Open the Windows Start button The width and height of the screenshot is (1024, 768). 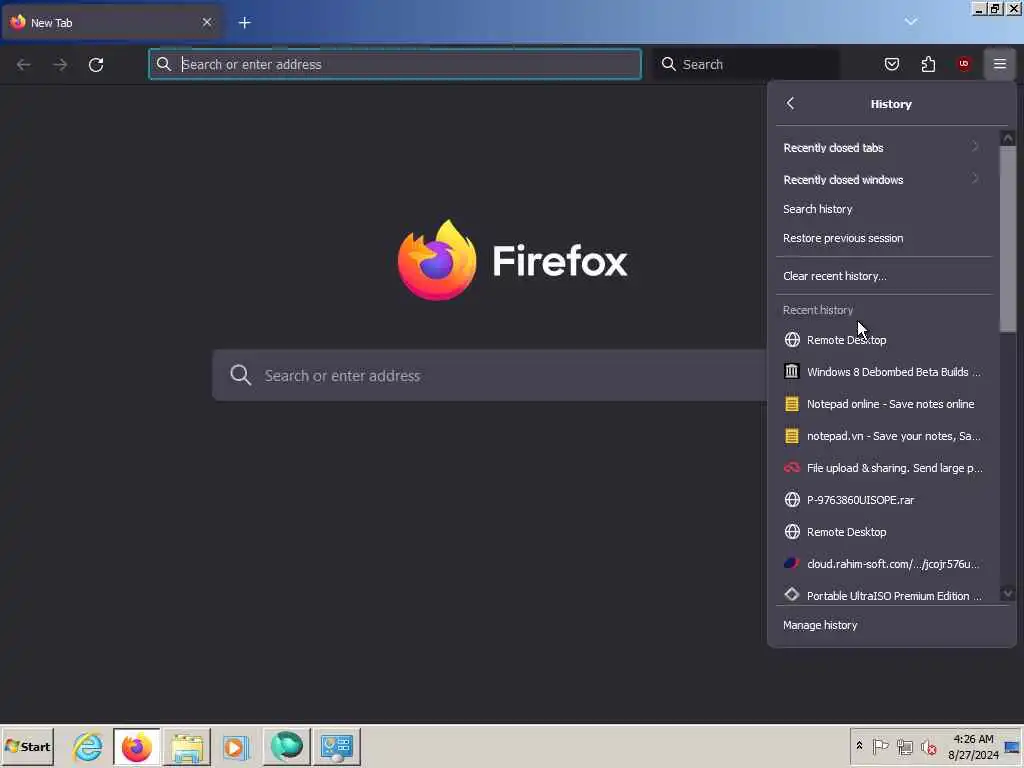27,746
